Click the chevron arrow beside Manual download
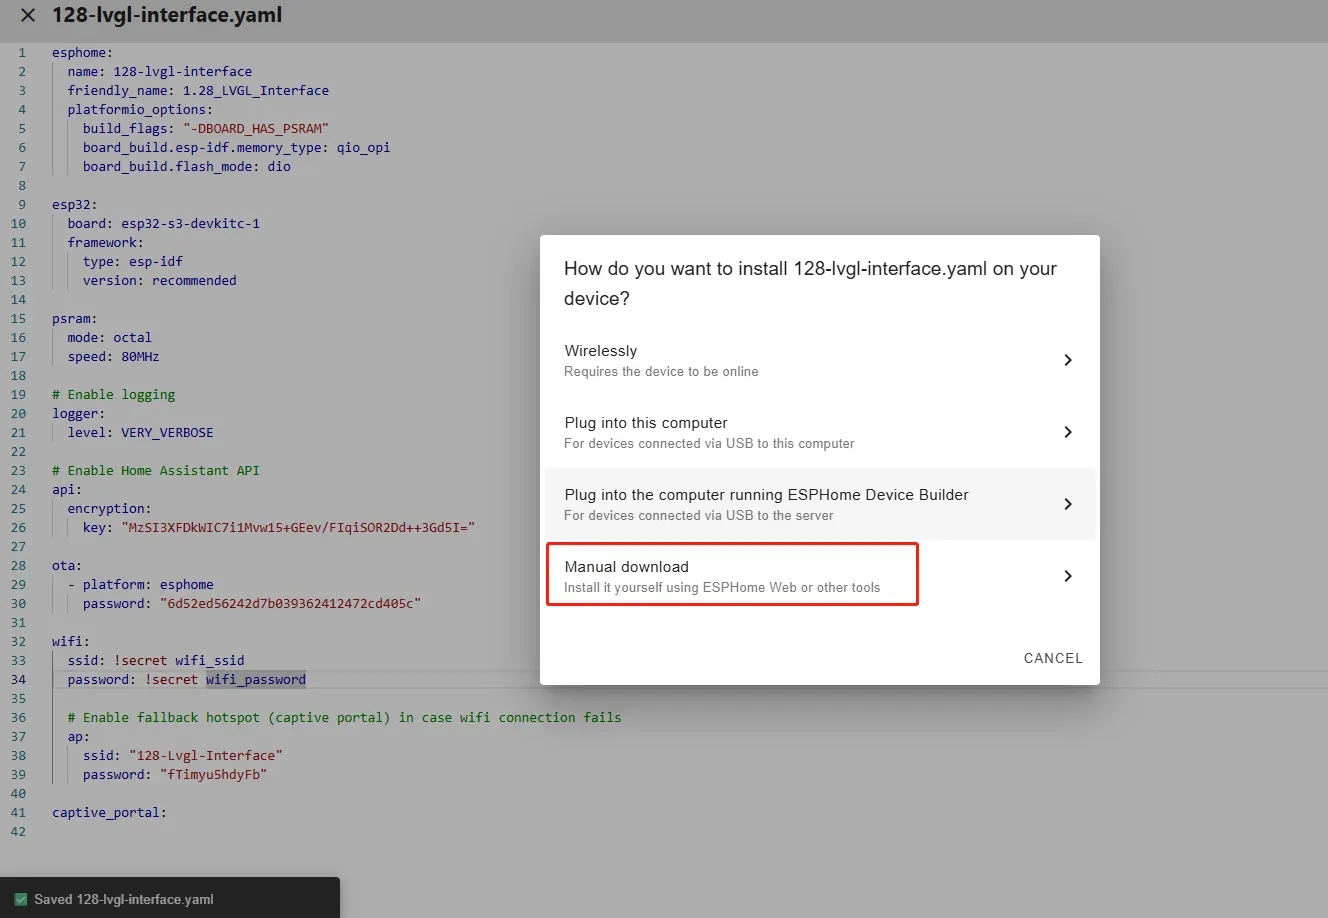This screenshot has width=1328, height=918. coord(1067,576)
